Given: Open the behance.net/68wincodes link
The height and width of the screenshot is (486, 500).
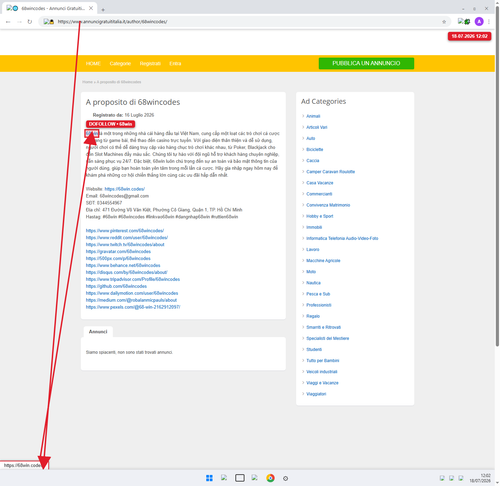Looking at the screenshot, I should tap(123, 266).
